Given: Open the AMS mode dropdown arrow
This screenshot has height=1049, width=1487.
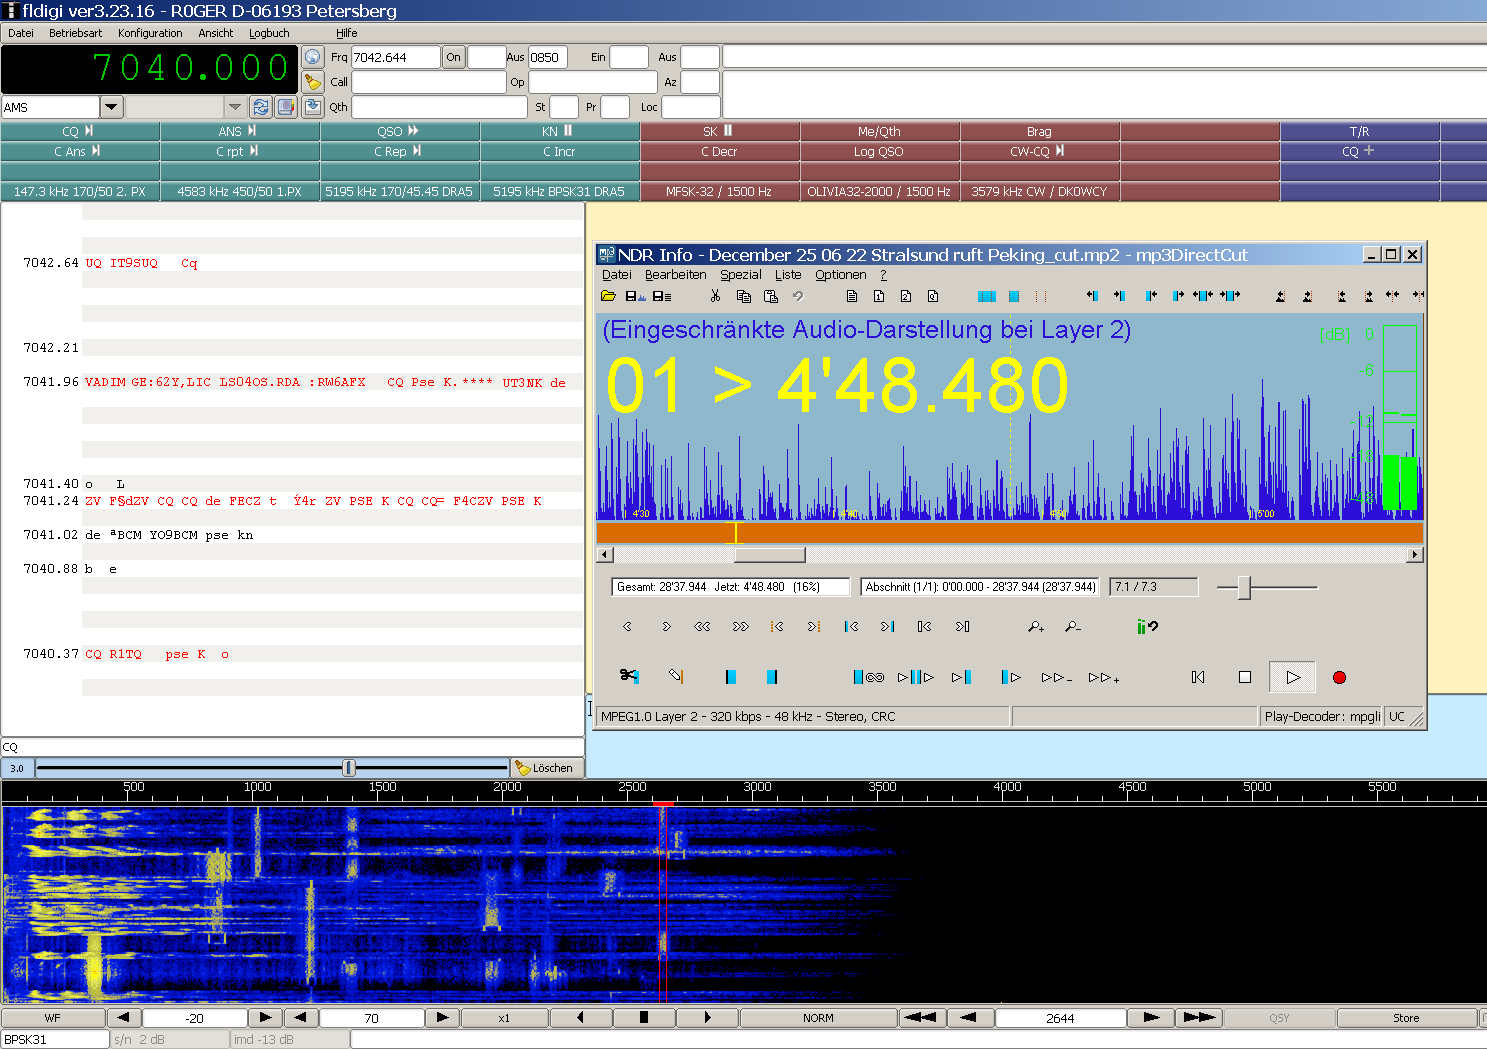Looking at the screenshot, I should click(111, 107).
